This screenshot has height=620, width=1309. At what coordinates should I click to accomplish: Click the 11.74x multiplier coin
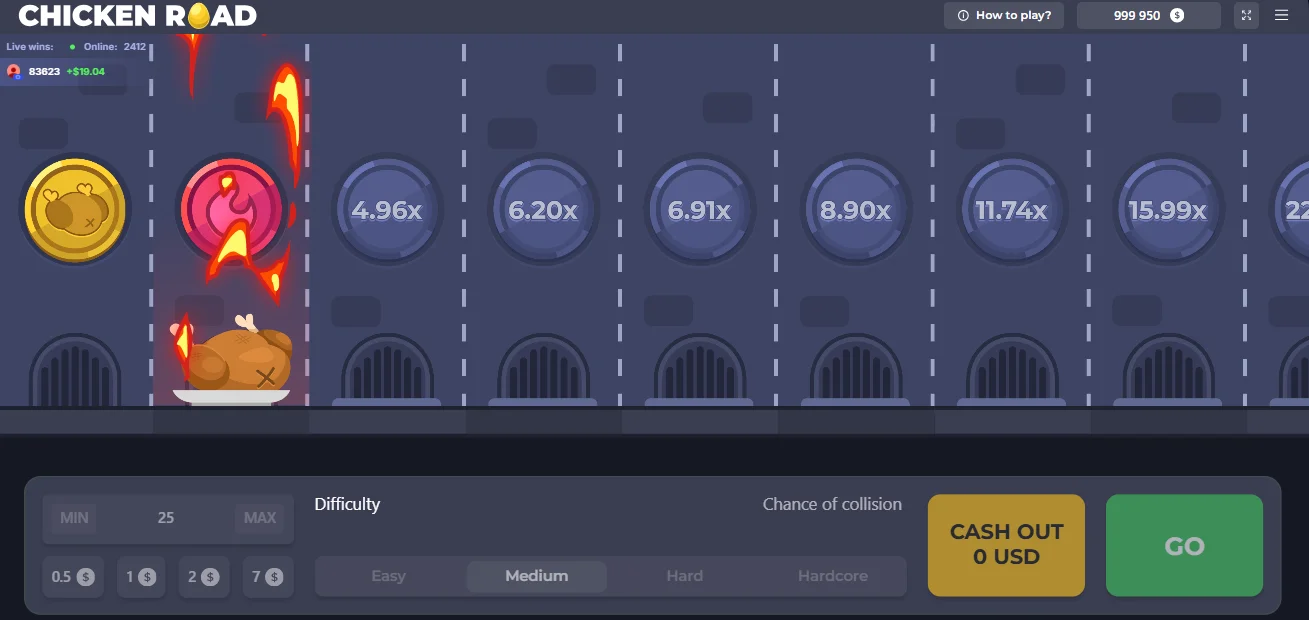[x=1011, y=210]
